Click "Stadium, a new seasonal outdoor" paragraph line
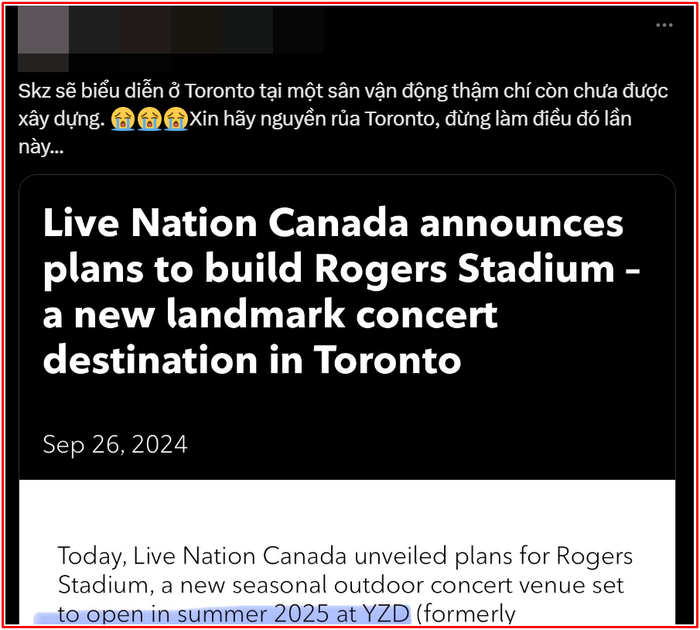 [345, 585]
